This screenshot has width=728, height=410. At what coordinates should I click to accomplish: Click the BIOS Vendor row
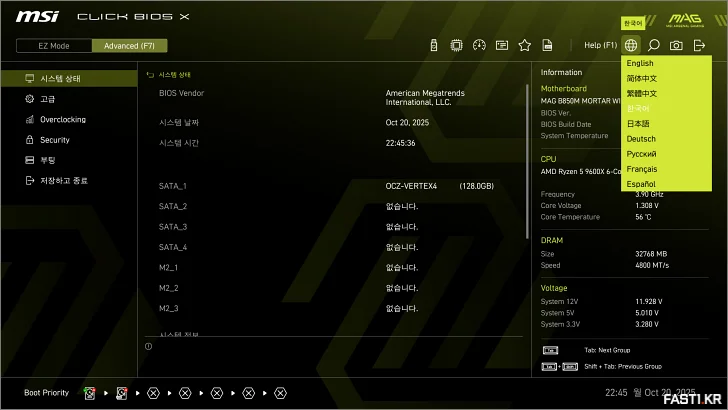click(x=334, y=98)
